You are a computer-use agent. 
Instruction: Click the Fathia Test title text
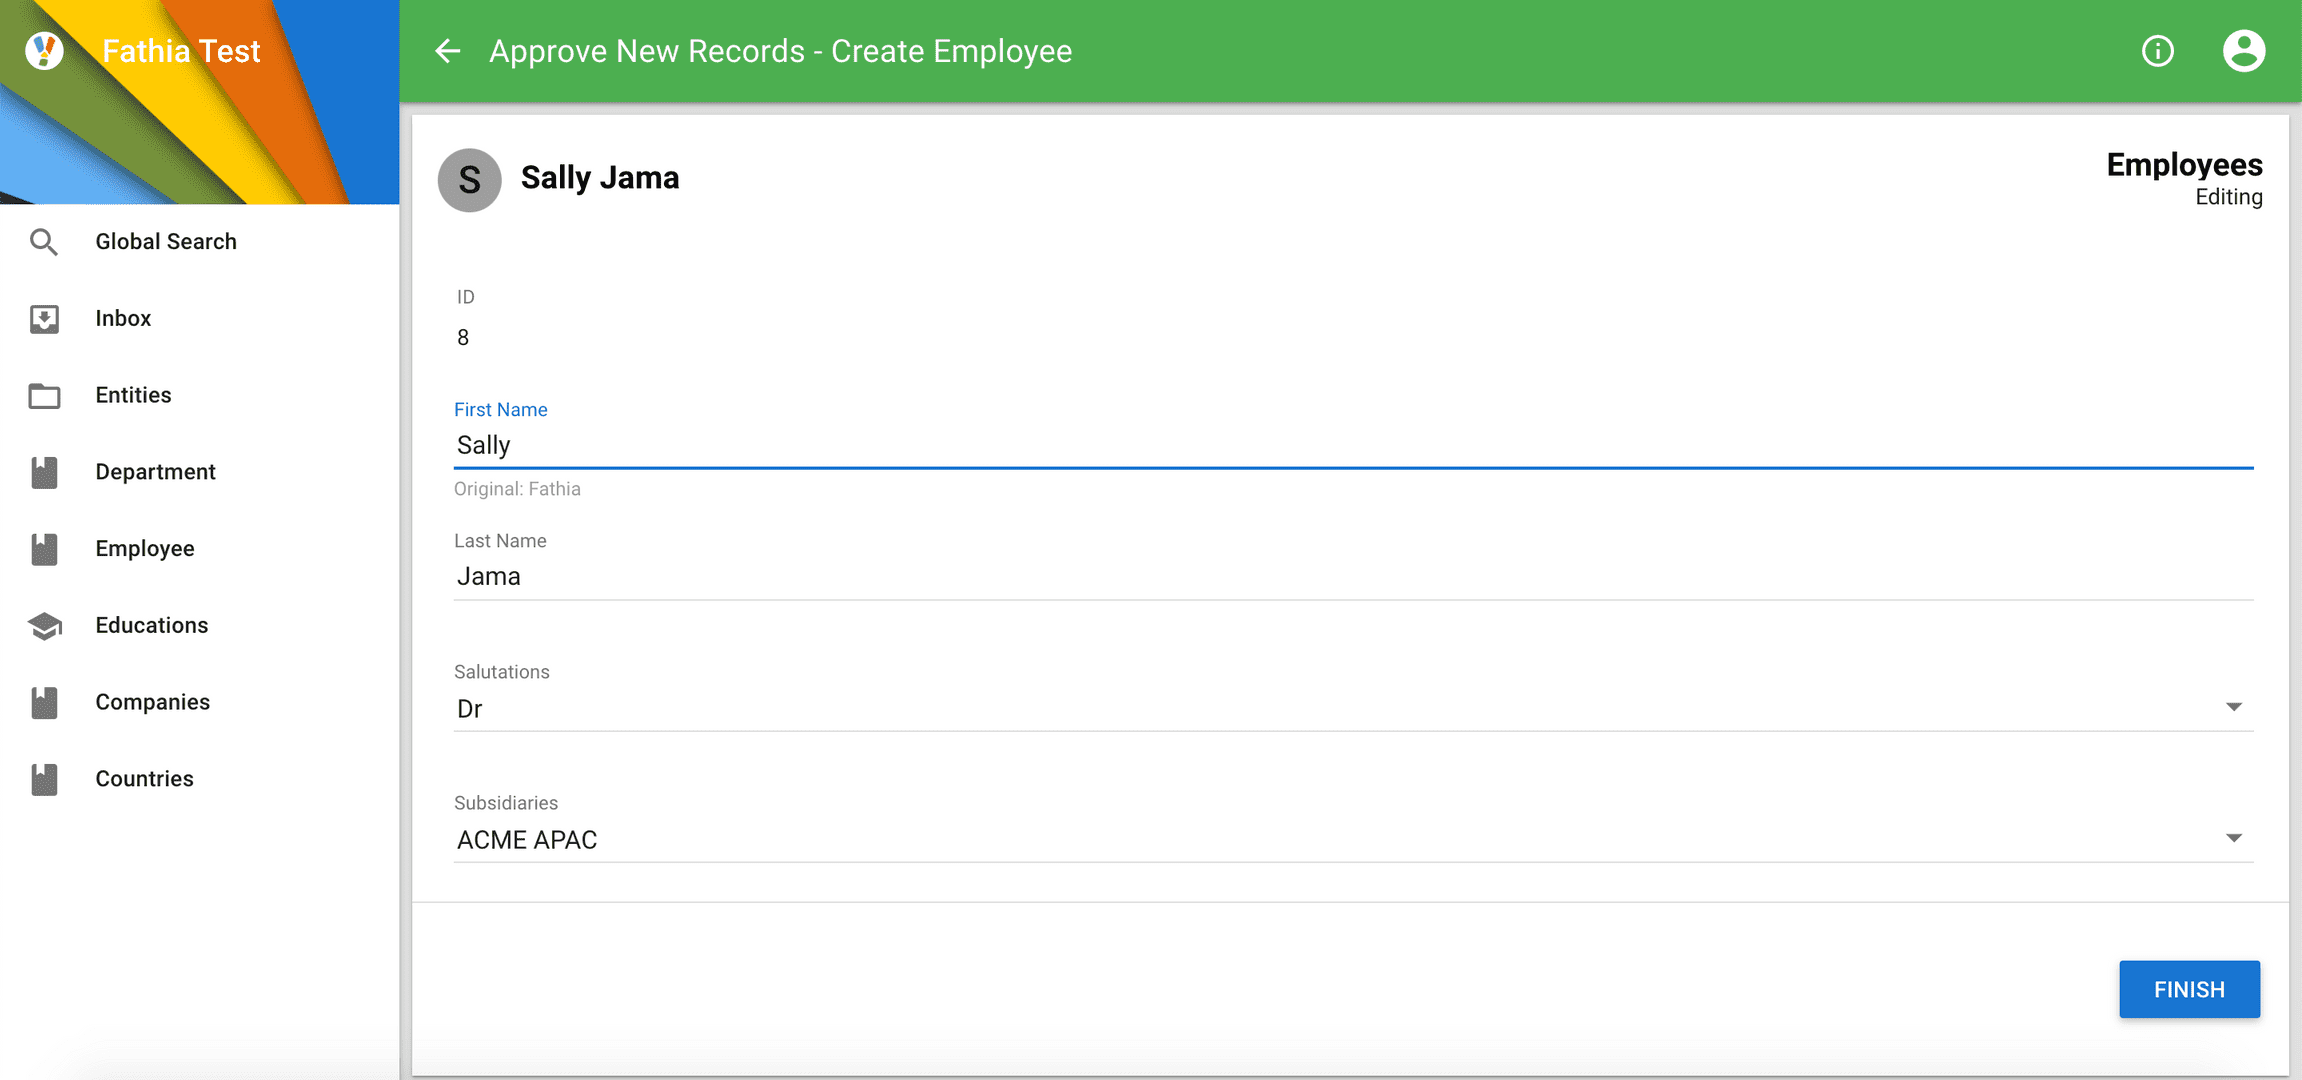tap(181, 51)
